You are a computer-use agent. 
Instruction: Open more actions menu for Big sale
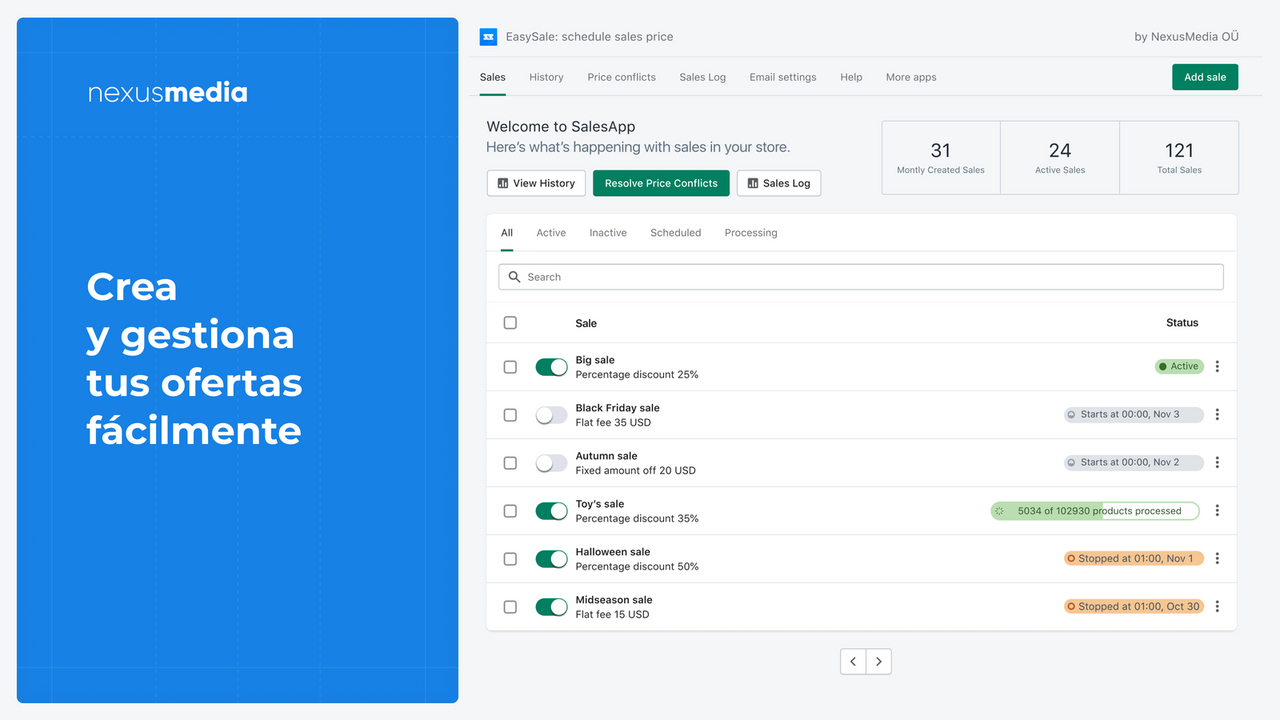click(1217, 367)
